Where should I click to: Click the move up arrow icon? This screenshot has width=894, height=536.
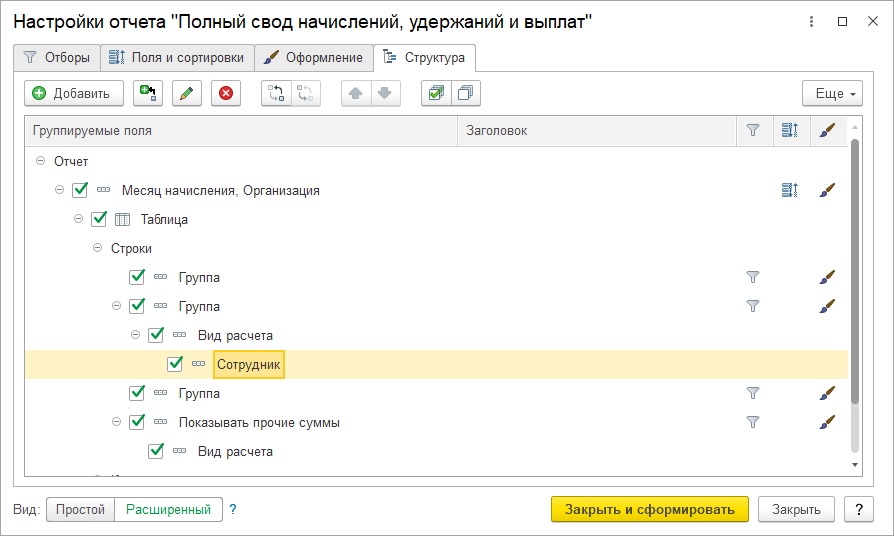click(356, 93)
